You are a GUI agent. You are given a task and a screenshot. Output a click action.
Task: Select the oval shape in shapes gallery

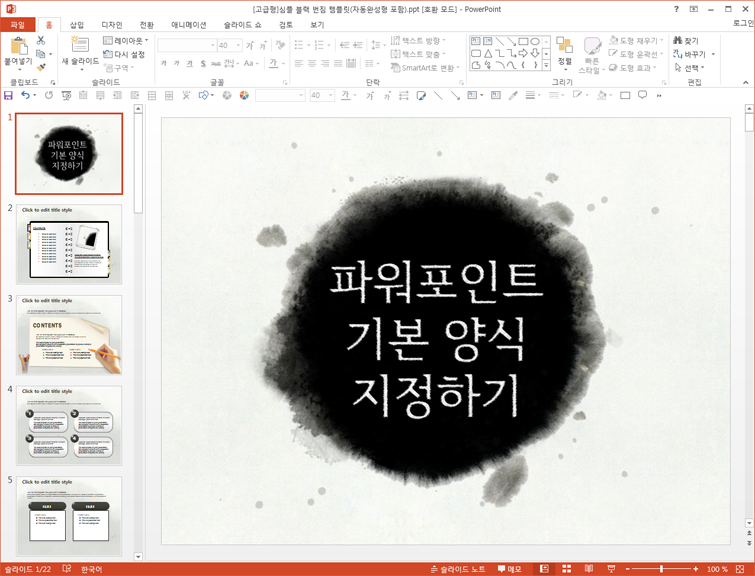(535, 41)
